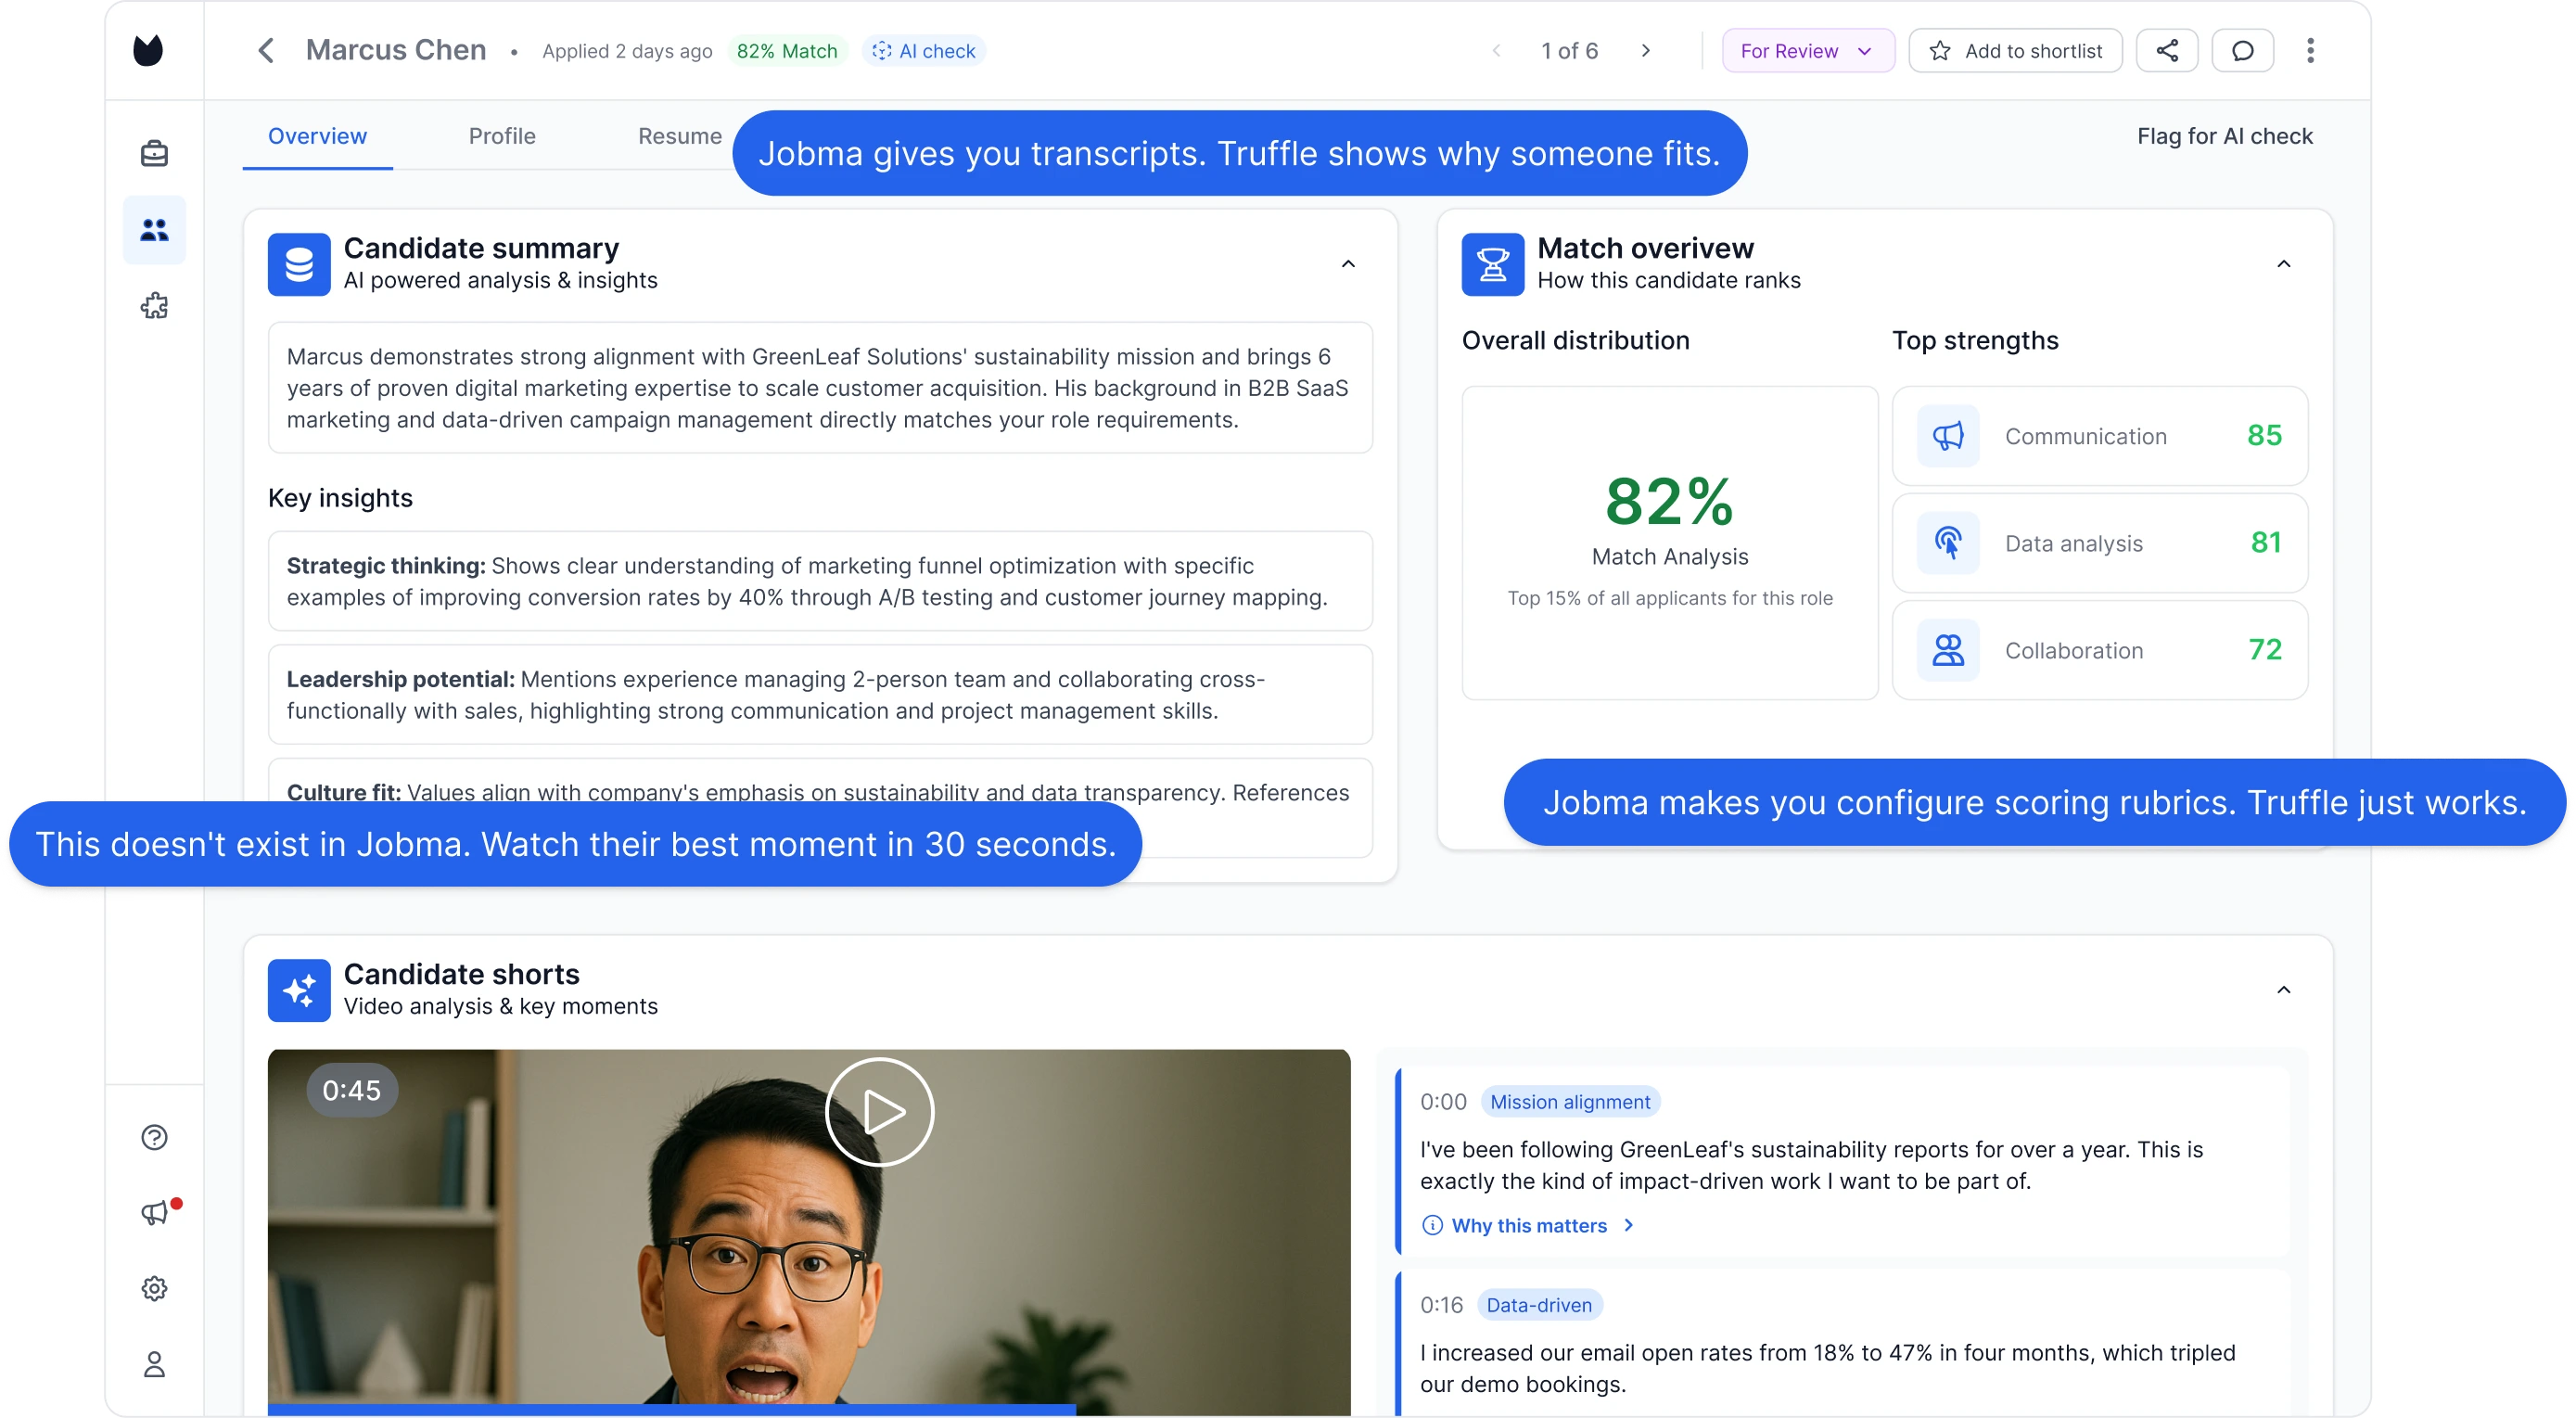Screen dimensions: 2576x1418
Task: Click the briefcase jobs sidebar icon
Action: pos(154,153)
